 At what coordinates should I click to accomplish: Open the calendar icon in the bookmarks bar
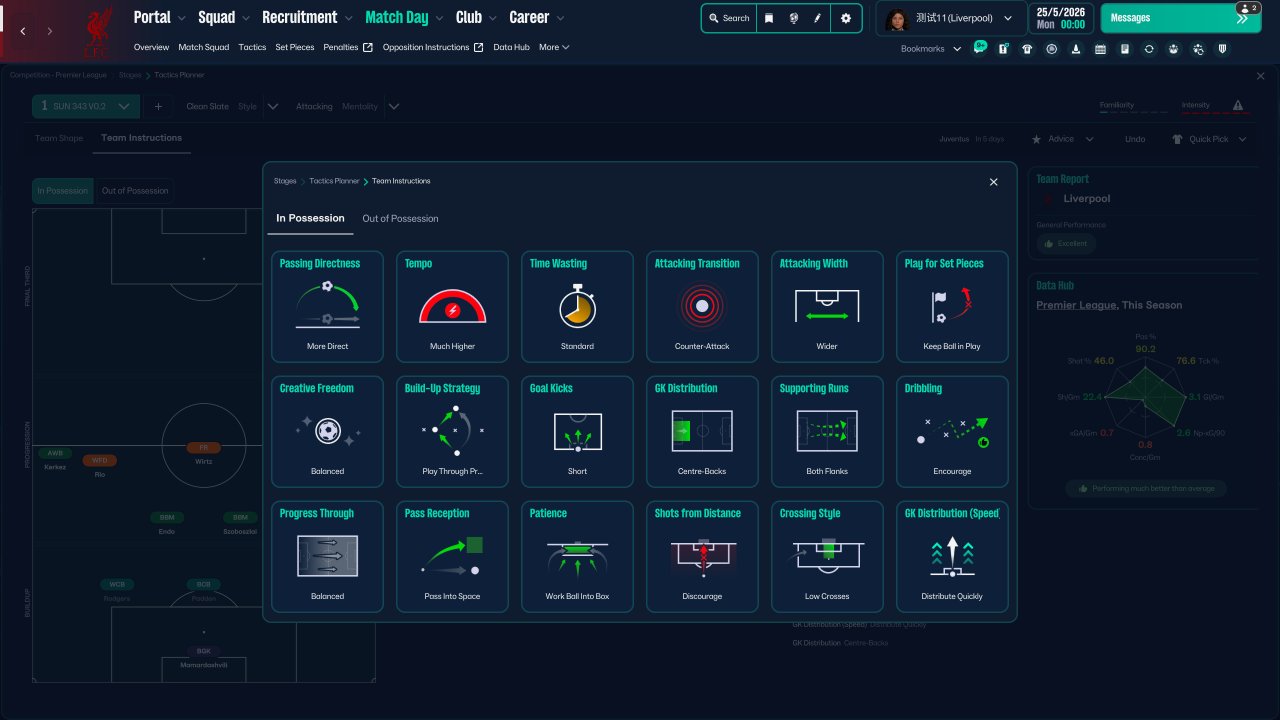pyautogui.click(x=1100, y=49)
